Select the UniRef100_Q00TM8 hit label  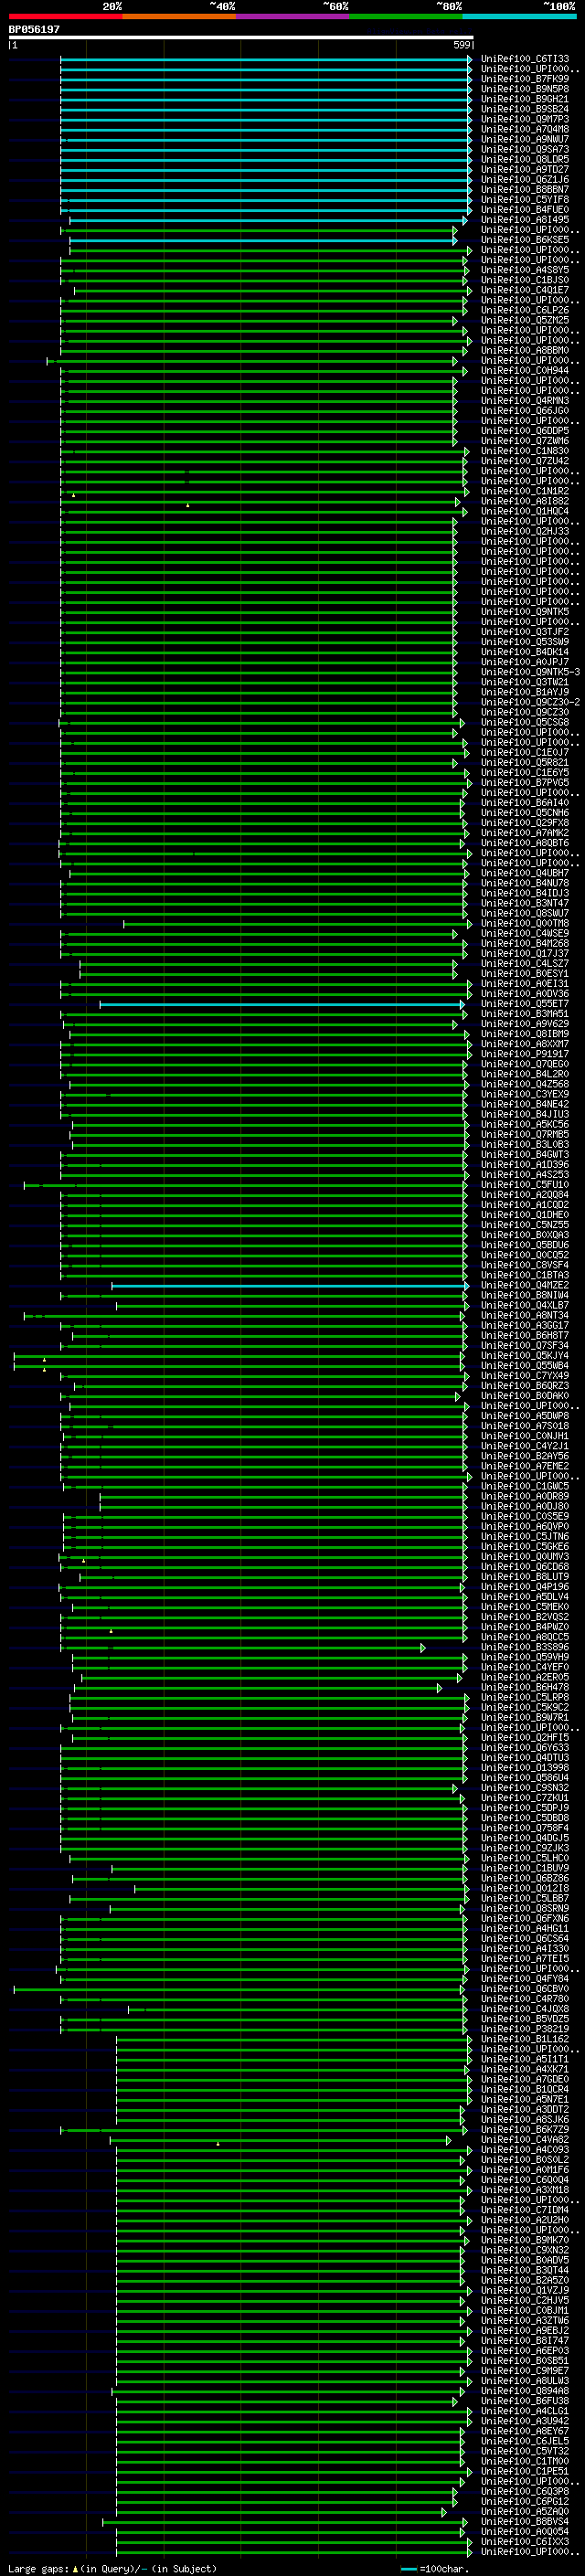(525, 923)
